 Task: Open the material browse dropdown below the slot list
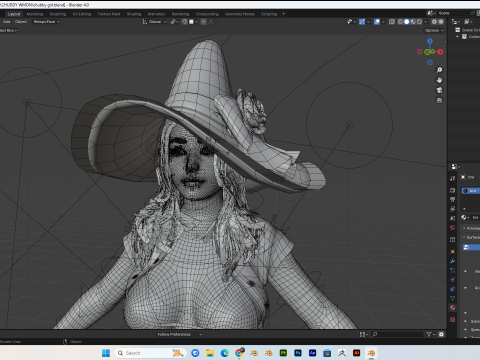tap(465, 217)
